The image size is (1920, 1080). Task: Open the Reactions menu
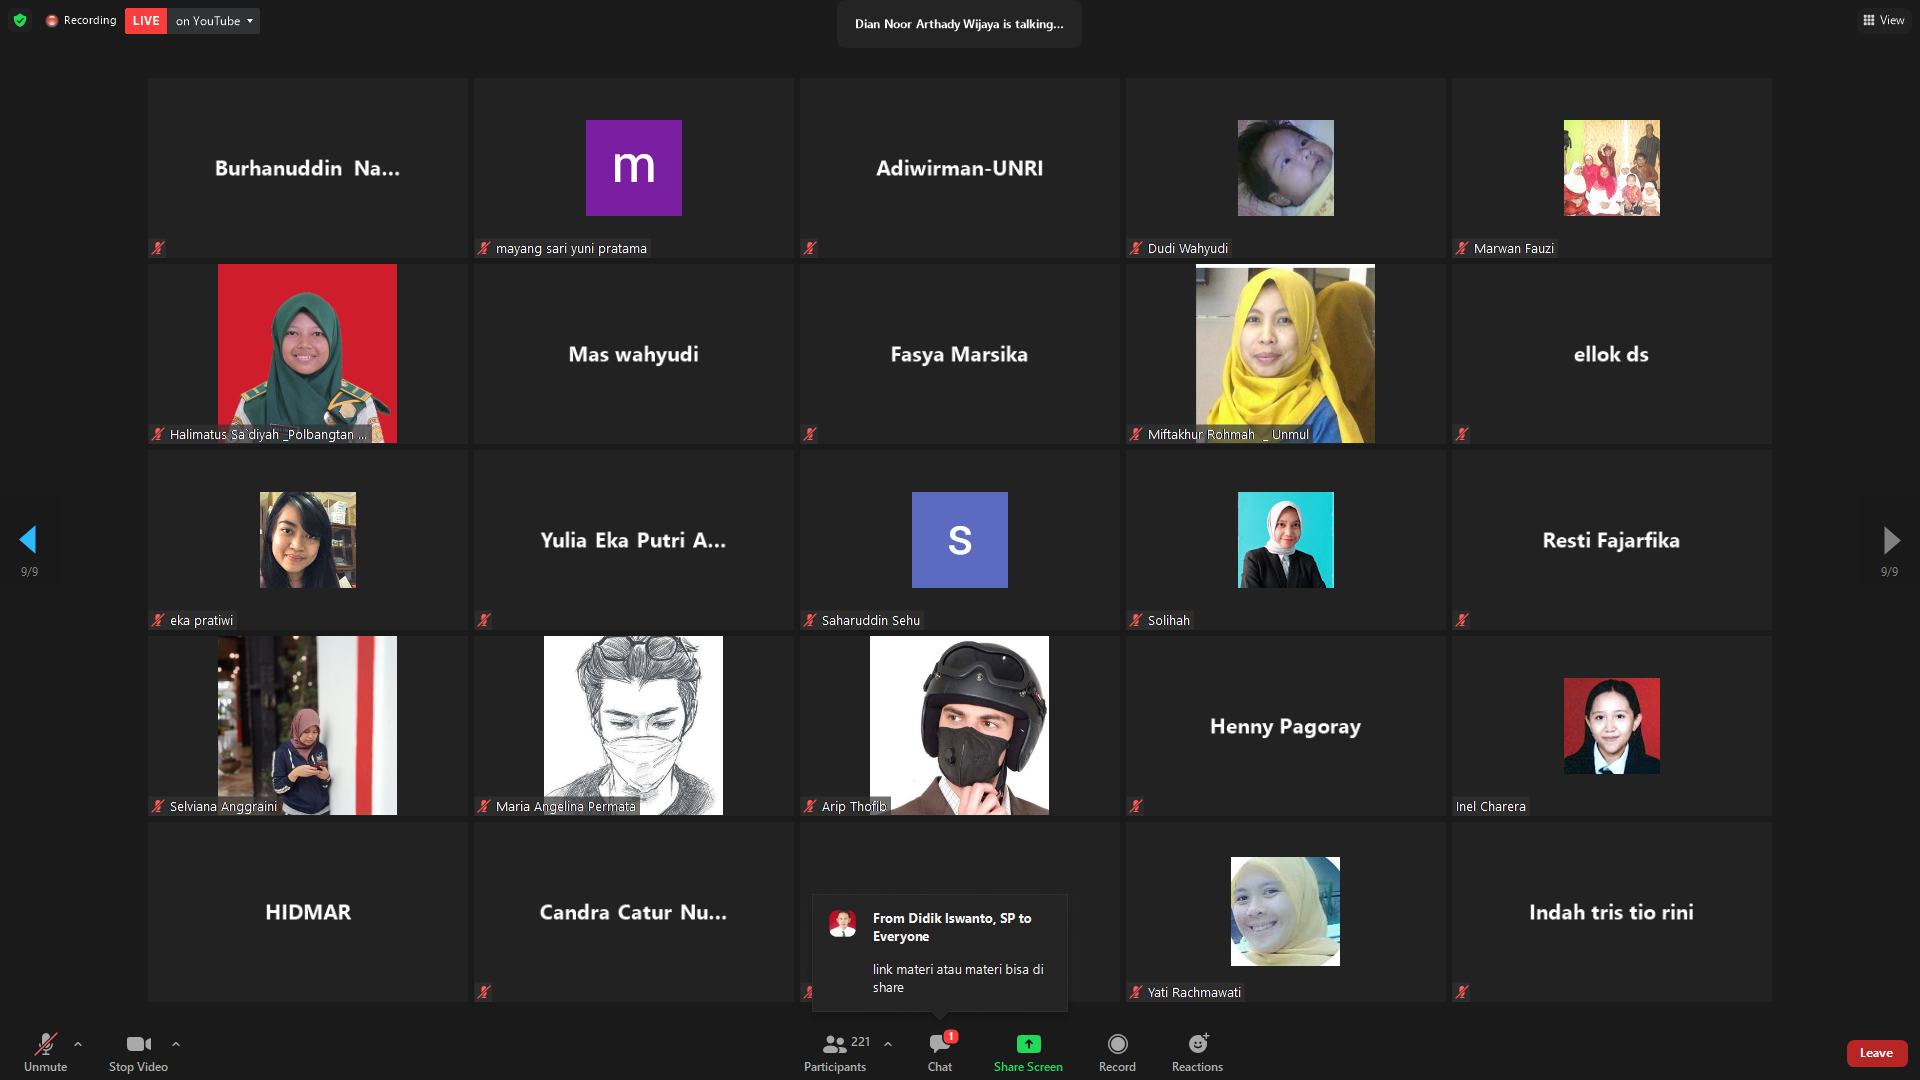point(1197,1052)
